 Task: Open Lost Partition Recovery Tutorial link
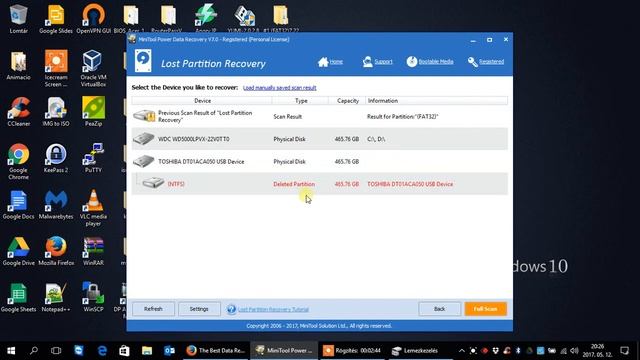pos(273,309)
